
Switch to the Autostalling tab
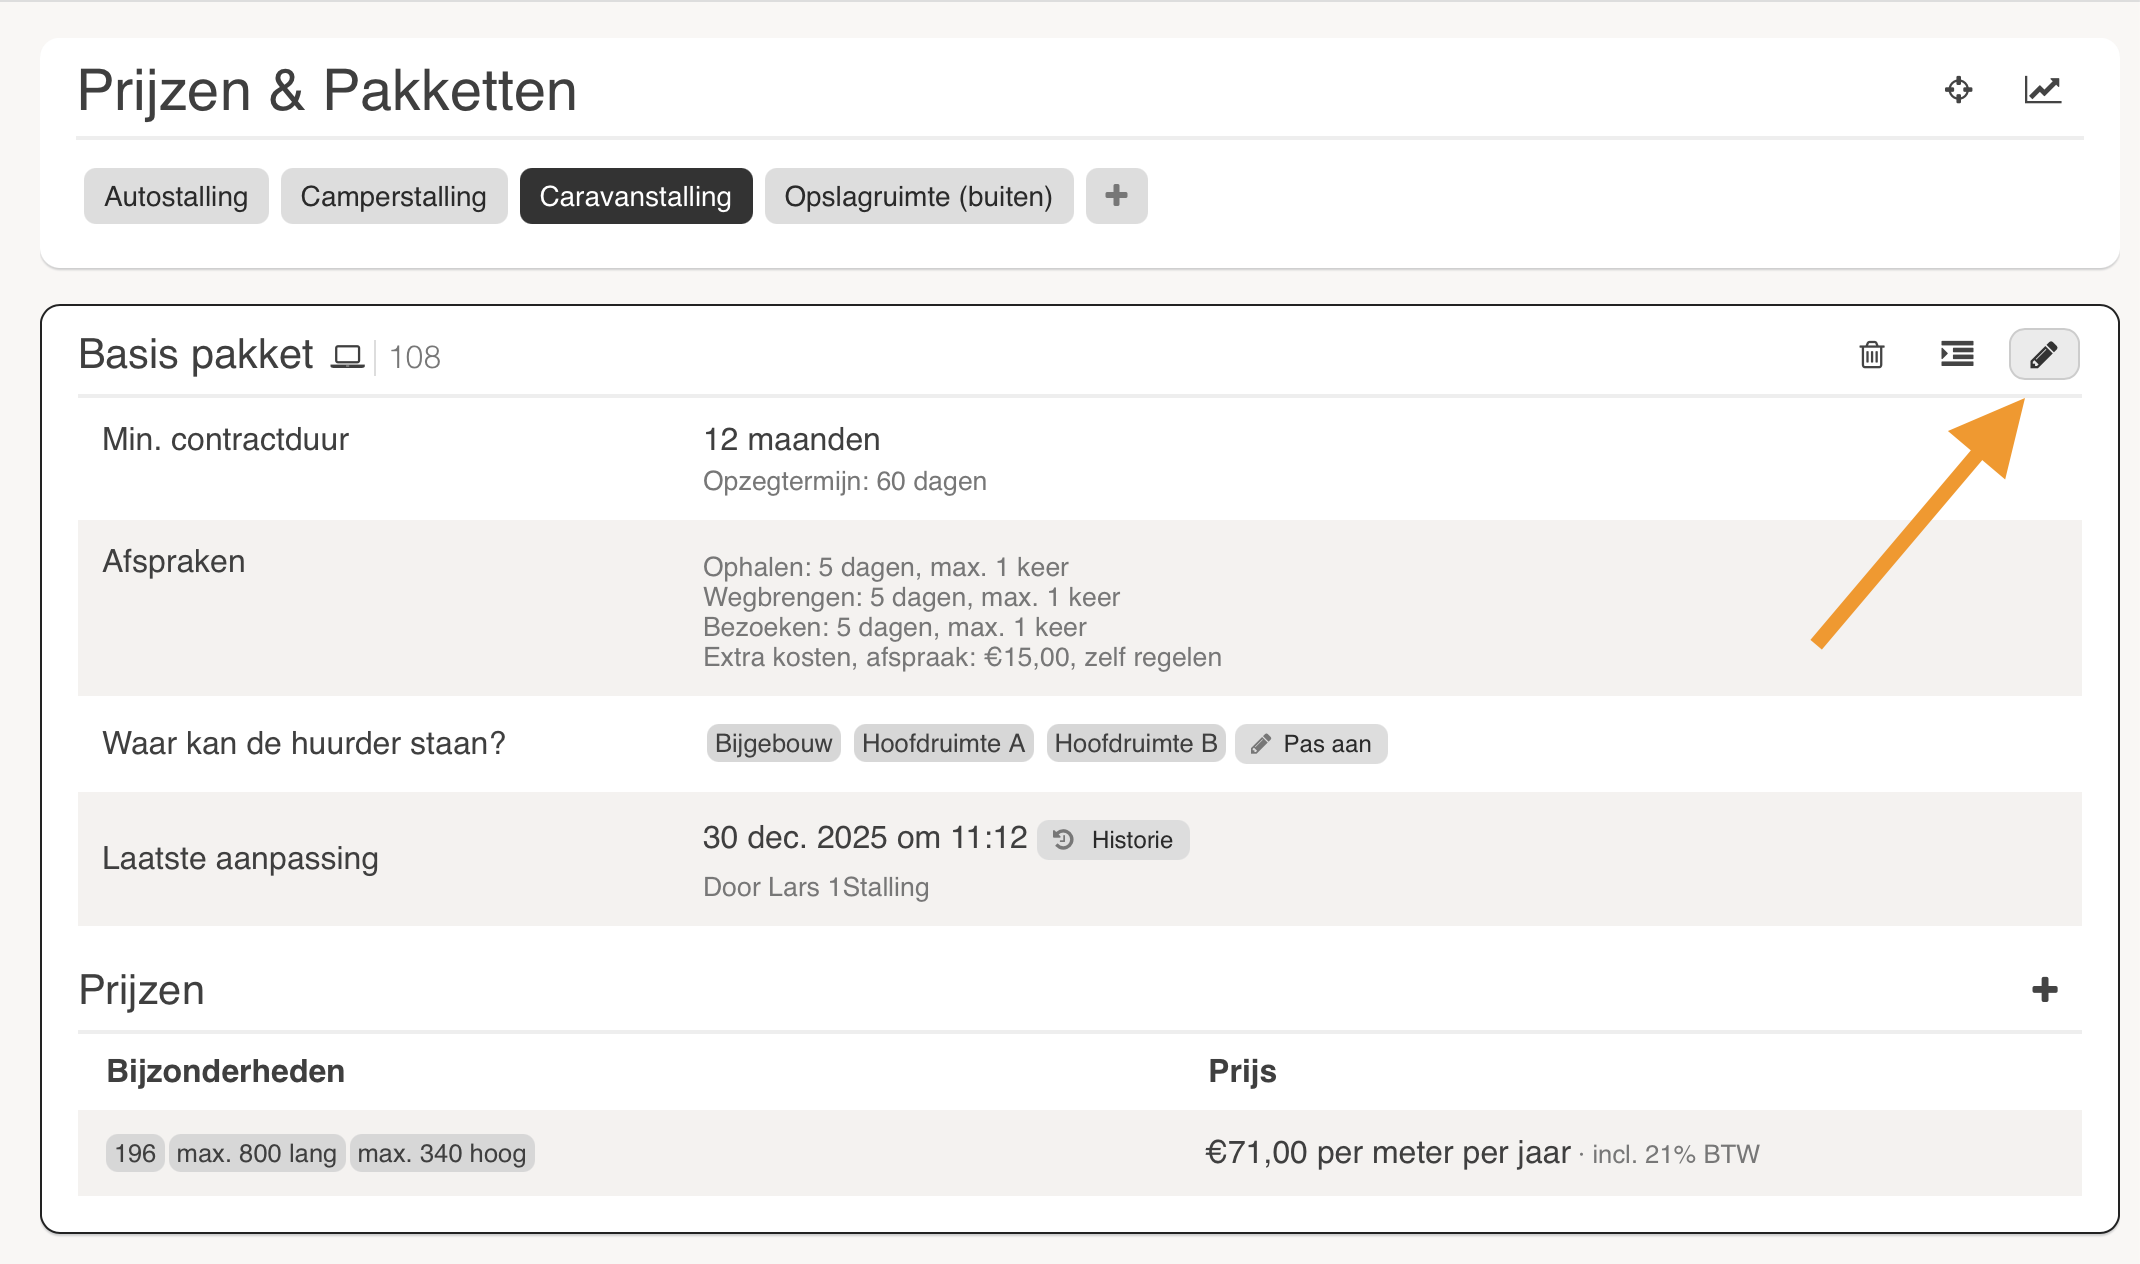(176, 196)
